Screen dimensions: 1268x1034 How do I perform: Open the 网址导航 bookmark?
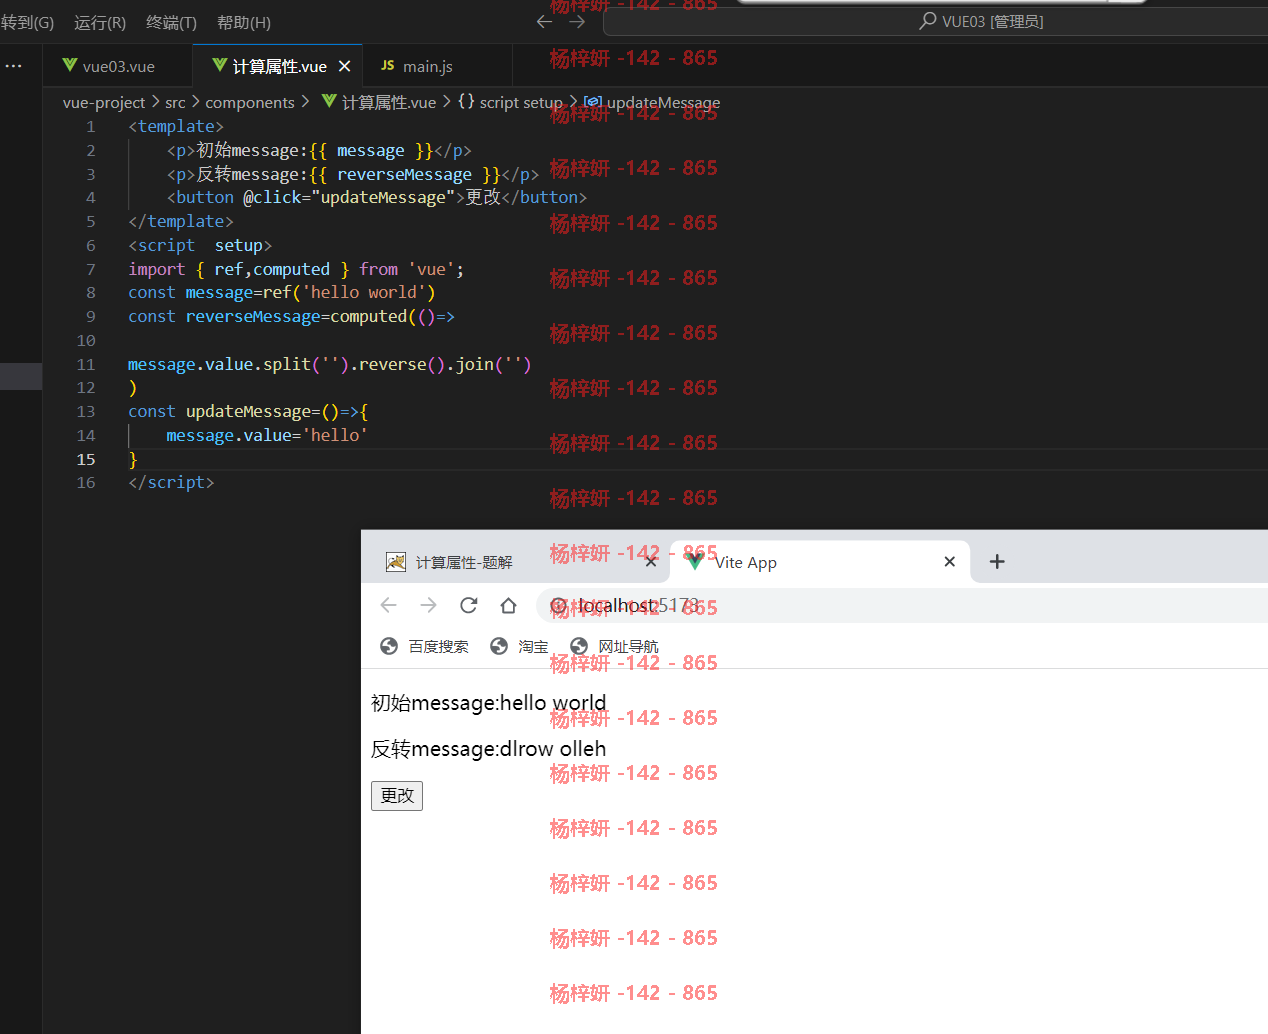pyautogui.click(x=614, y=647)
